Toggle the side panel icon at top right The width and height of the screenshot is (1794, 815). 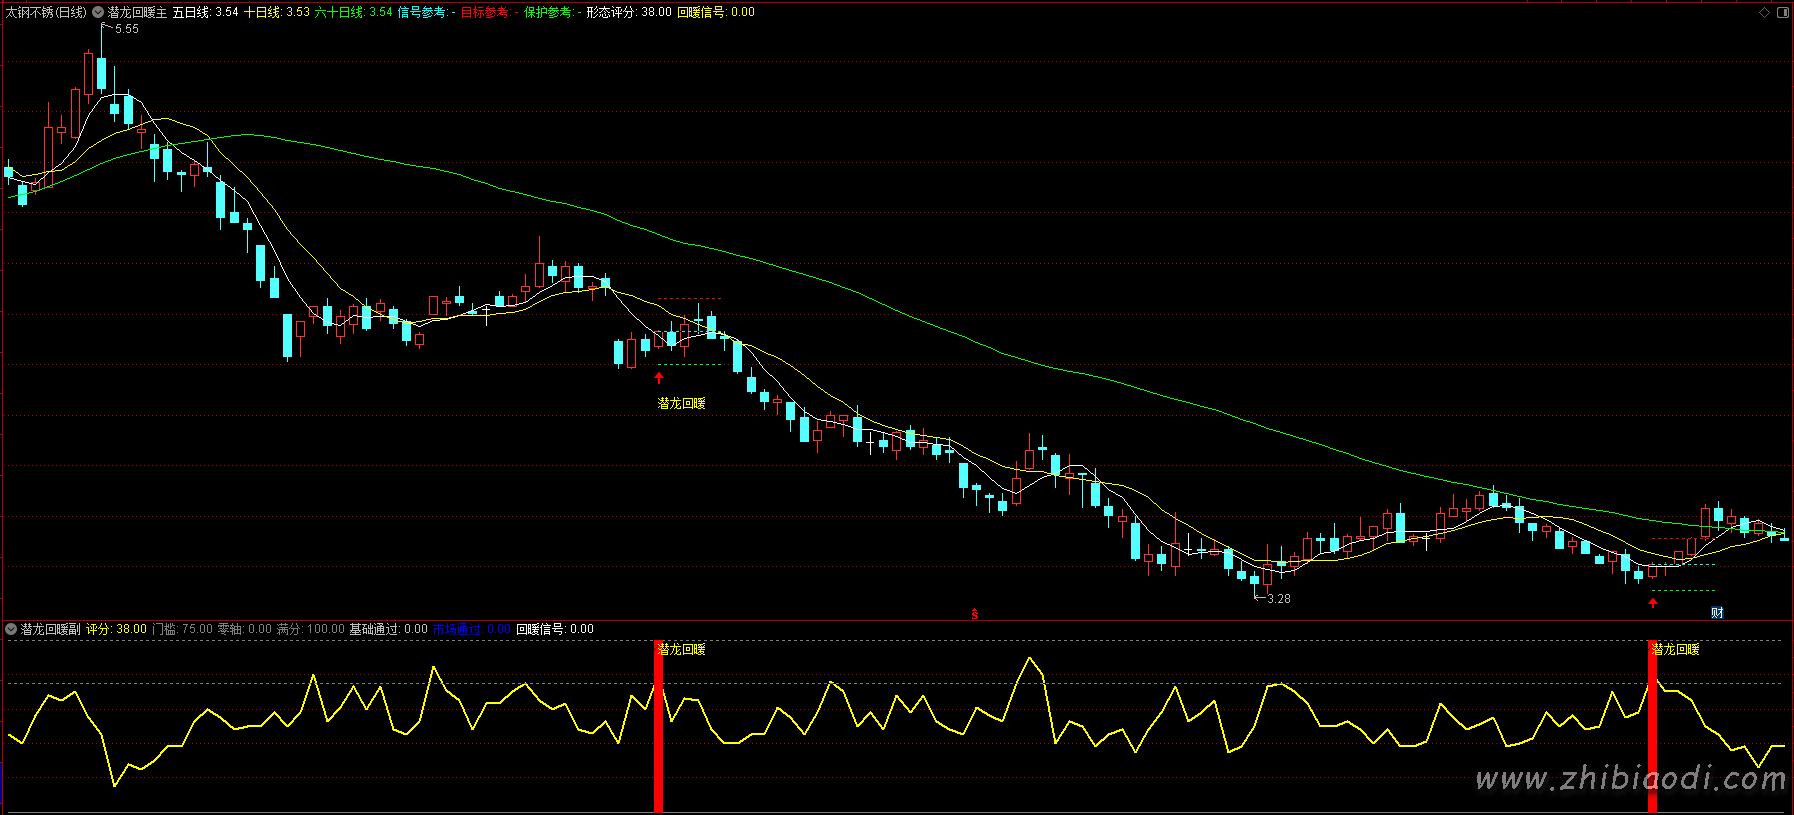click(x=1782, y=13)
